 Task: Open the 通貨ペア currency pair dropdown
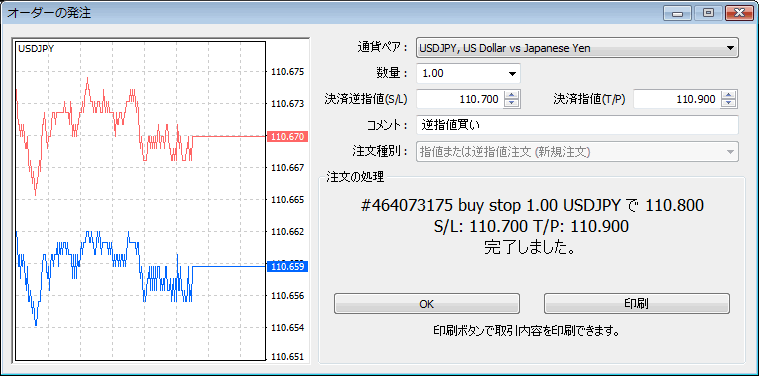click(x=730, y=48)
